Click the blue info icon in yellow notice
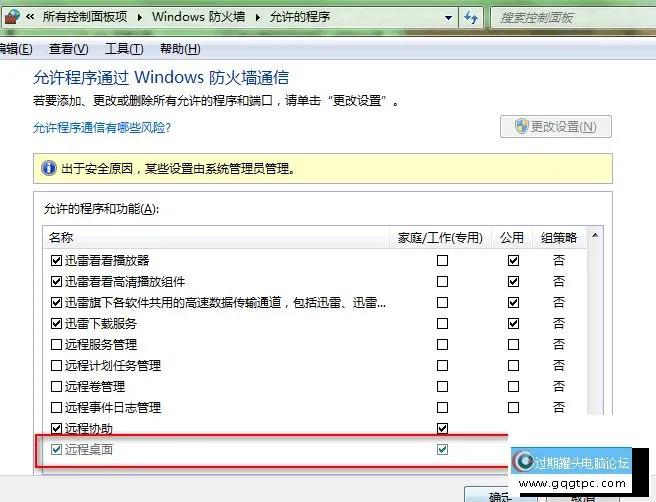Screen dimensions: 656x502 click(x=48, y=168)
